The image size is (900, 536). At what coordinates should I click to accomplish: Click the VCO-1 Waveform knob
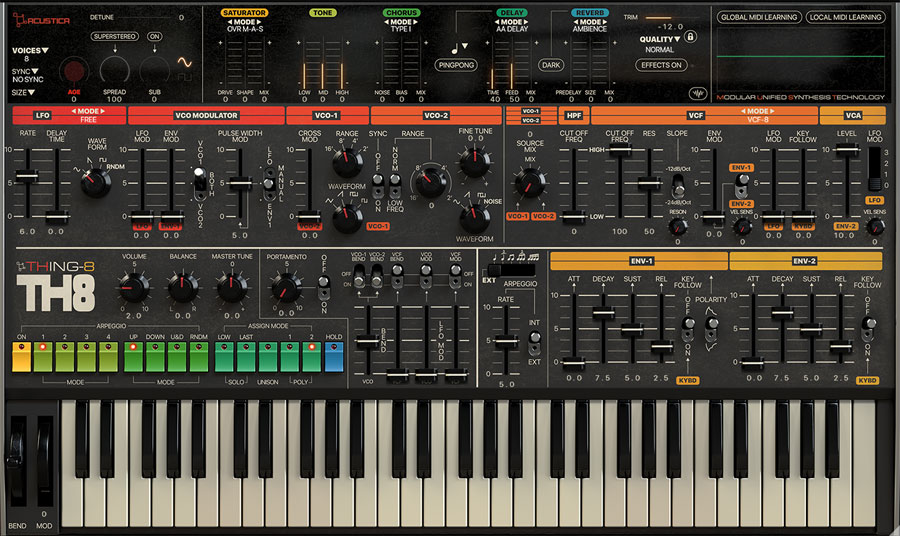(x=347, y=218)
